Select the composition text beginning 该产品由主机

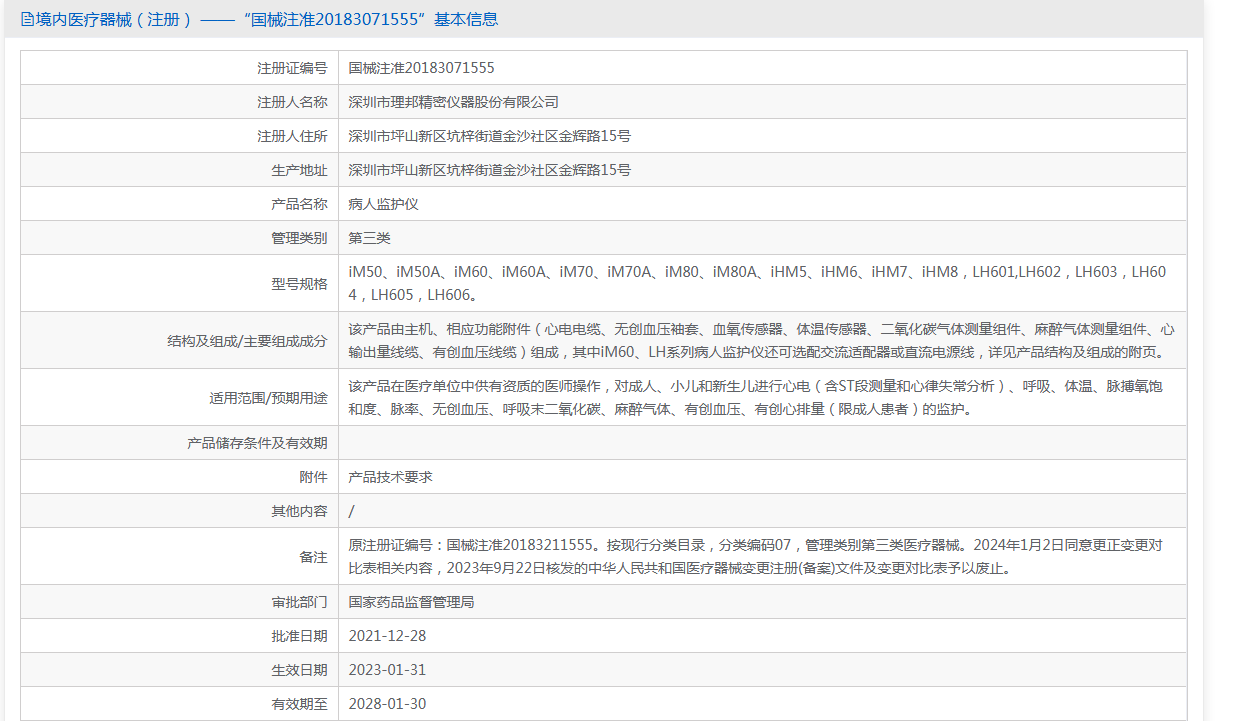click(761, 340)
